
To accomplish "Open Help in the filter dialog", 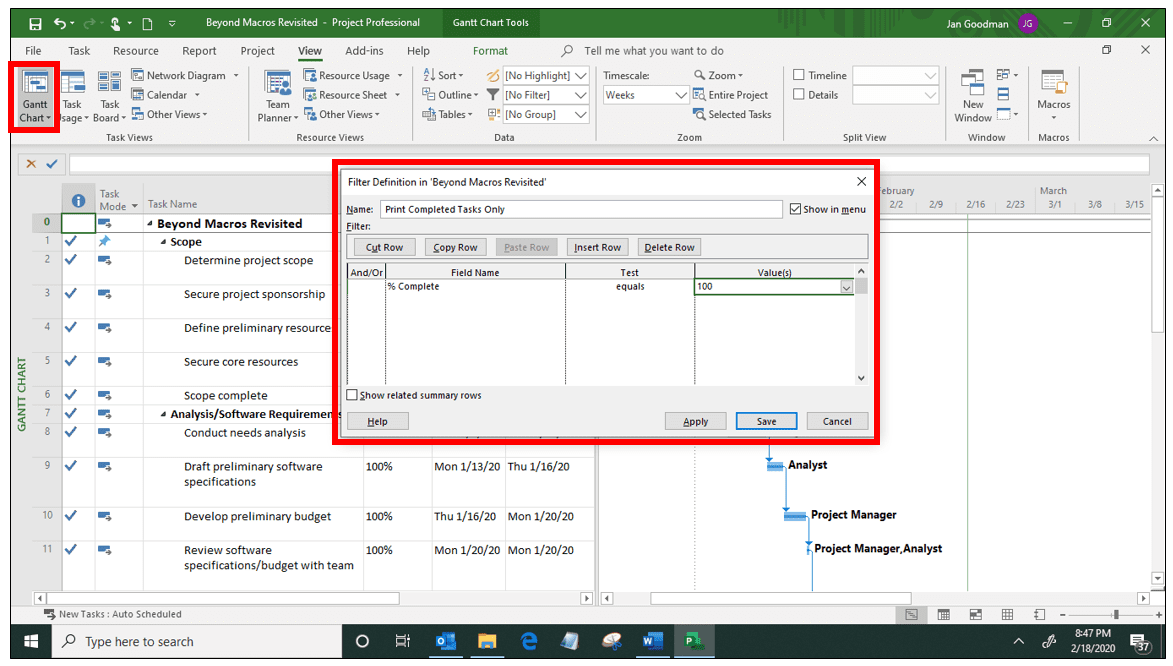I will coord(377,421).
